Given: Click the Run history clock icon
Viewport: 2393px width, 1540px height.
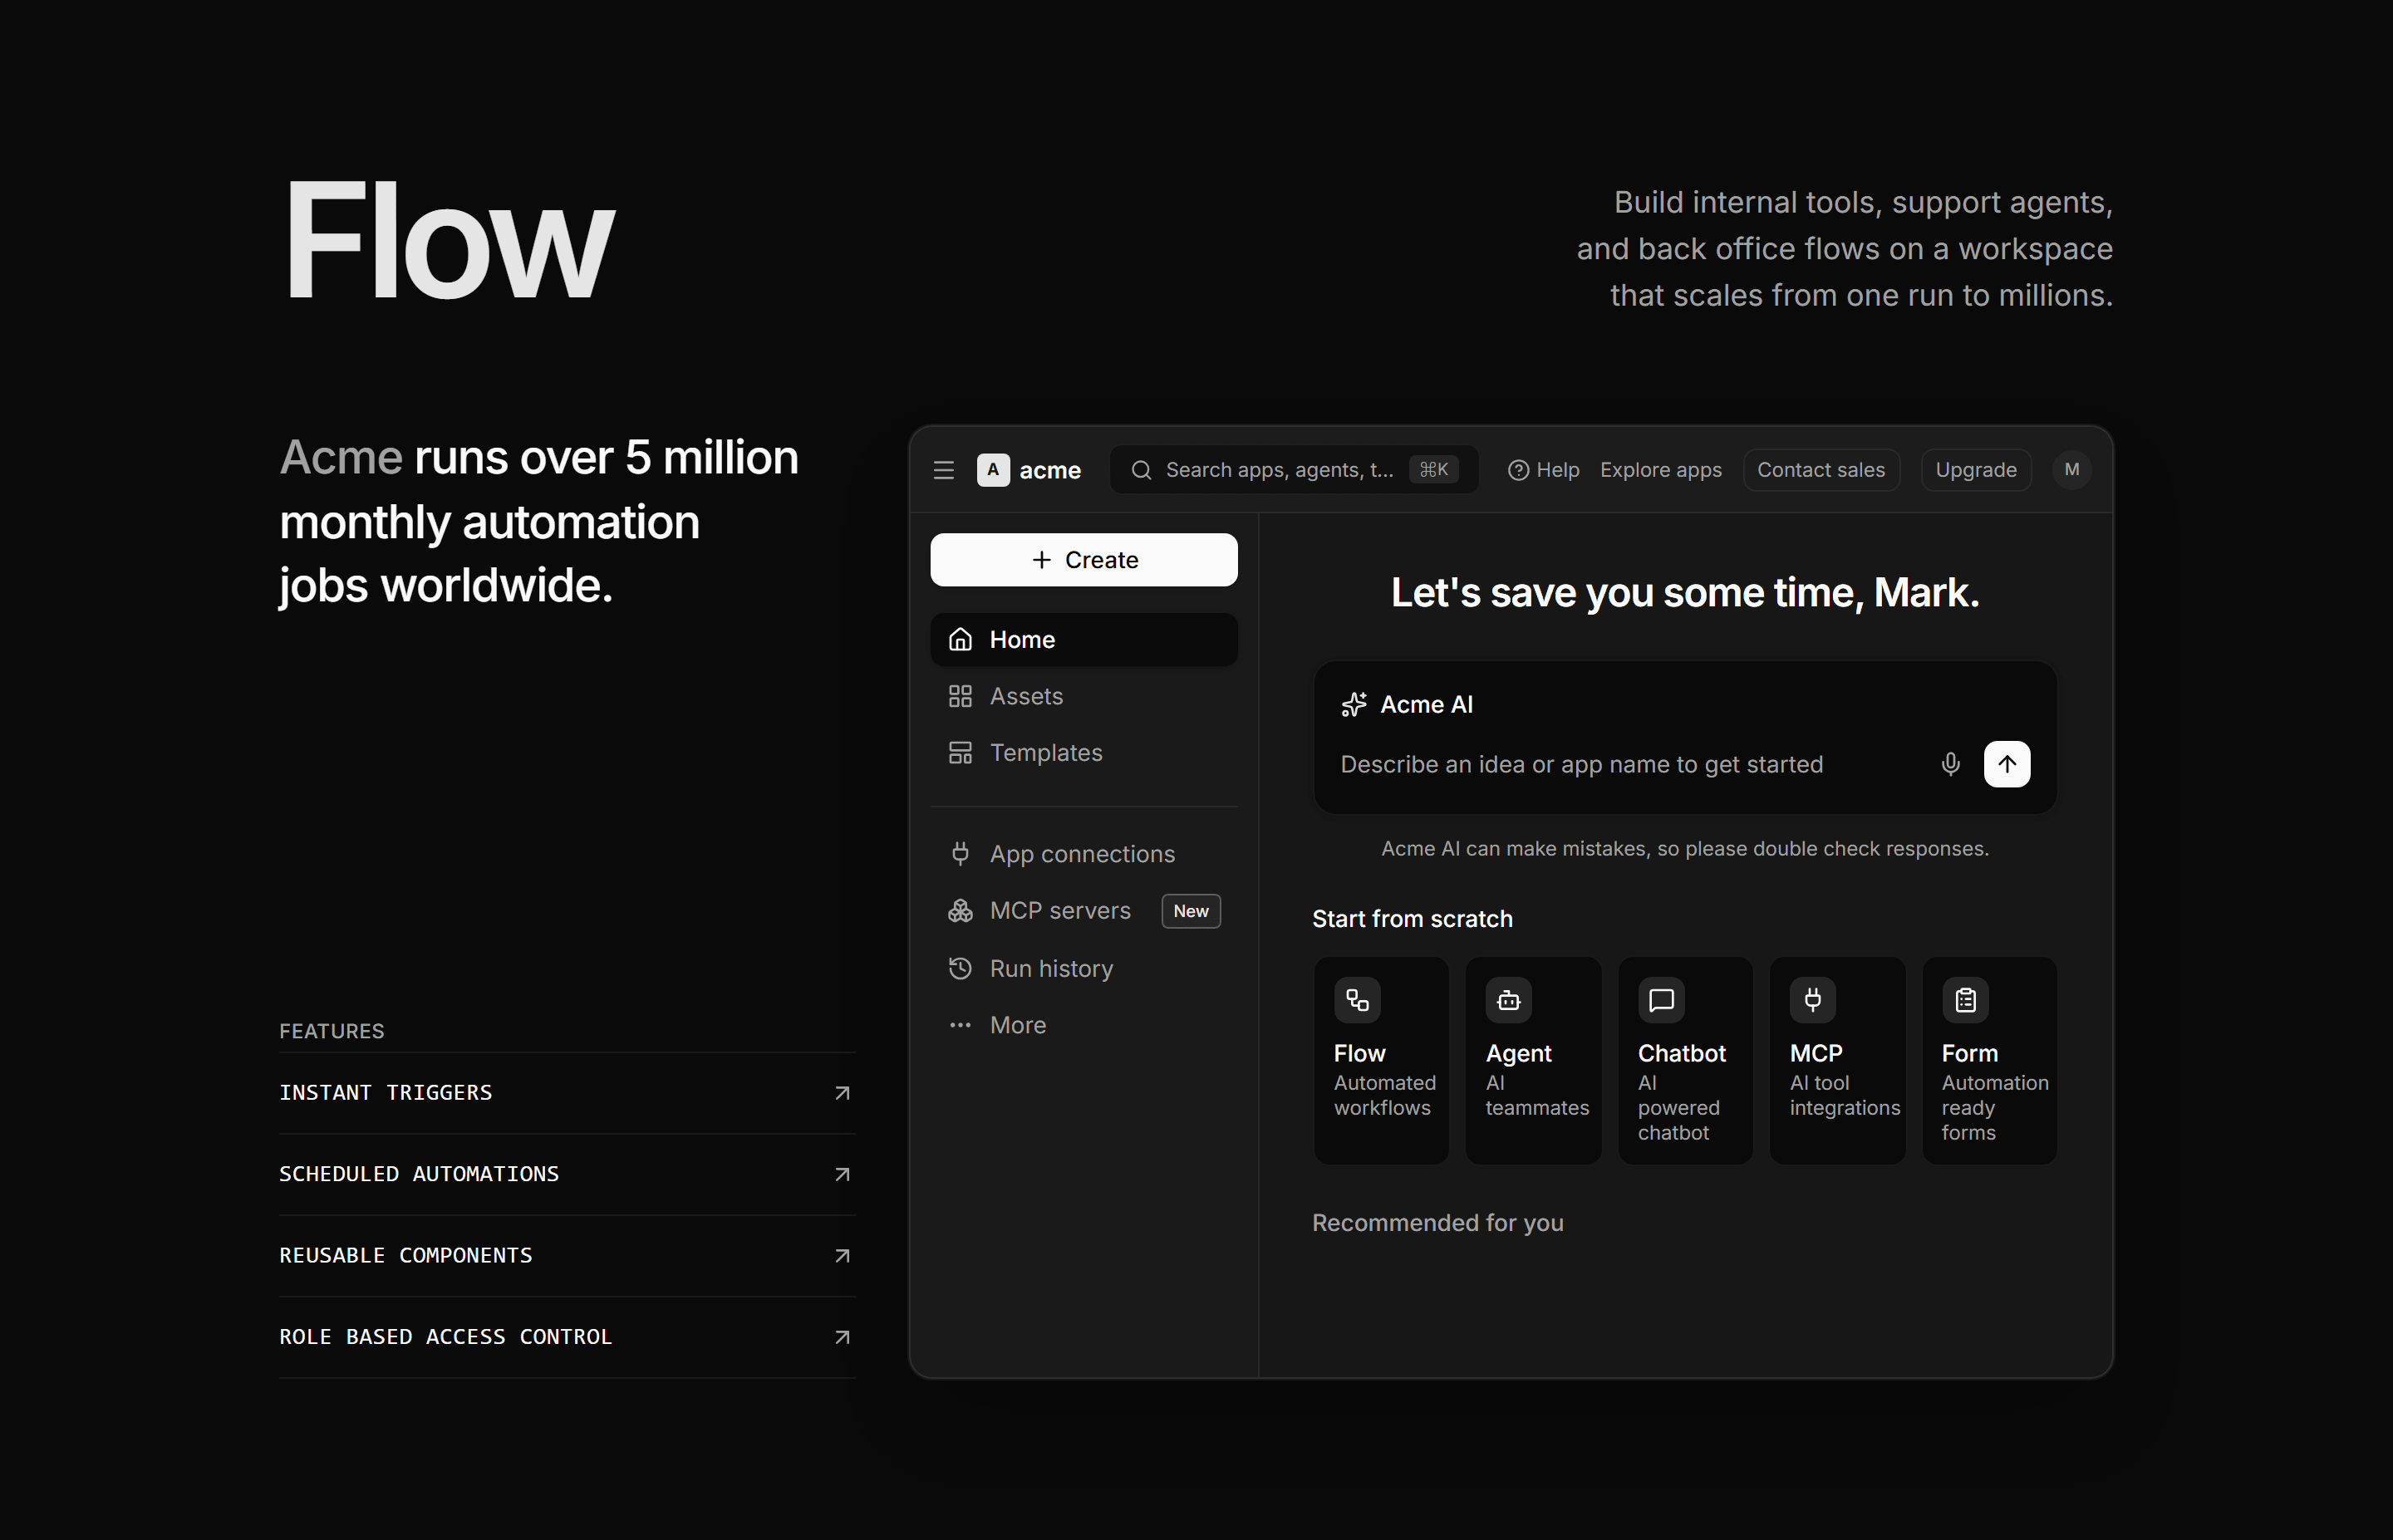Looking at the screenshot, I should point(960,968).
